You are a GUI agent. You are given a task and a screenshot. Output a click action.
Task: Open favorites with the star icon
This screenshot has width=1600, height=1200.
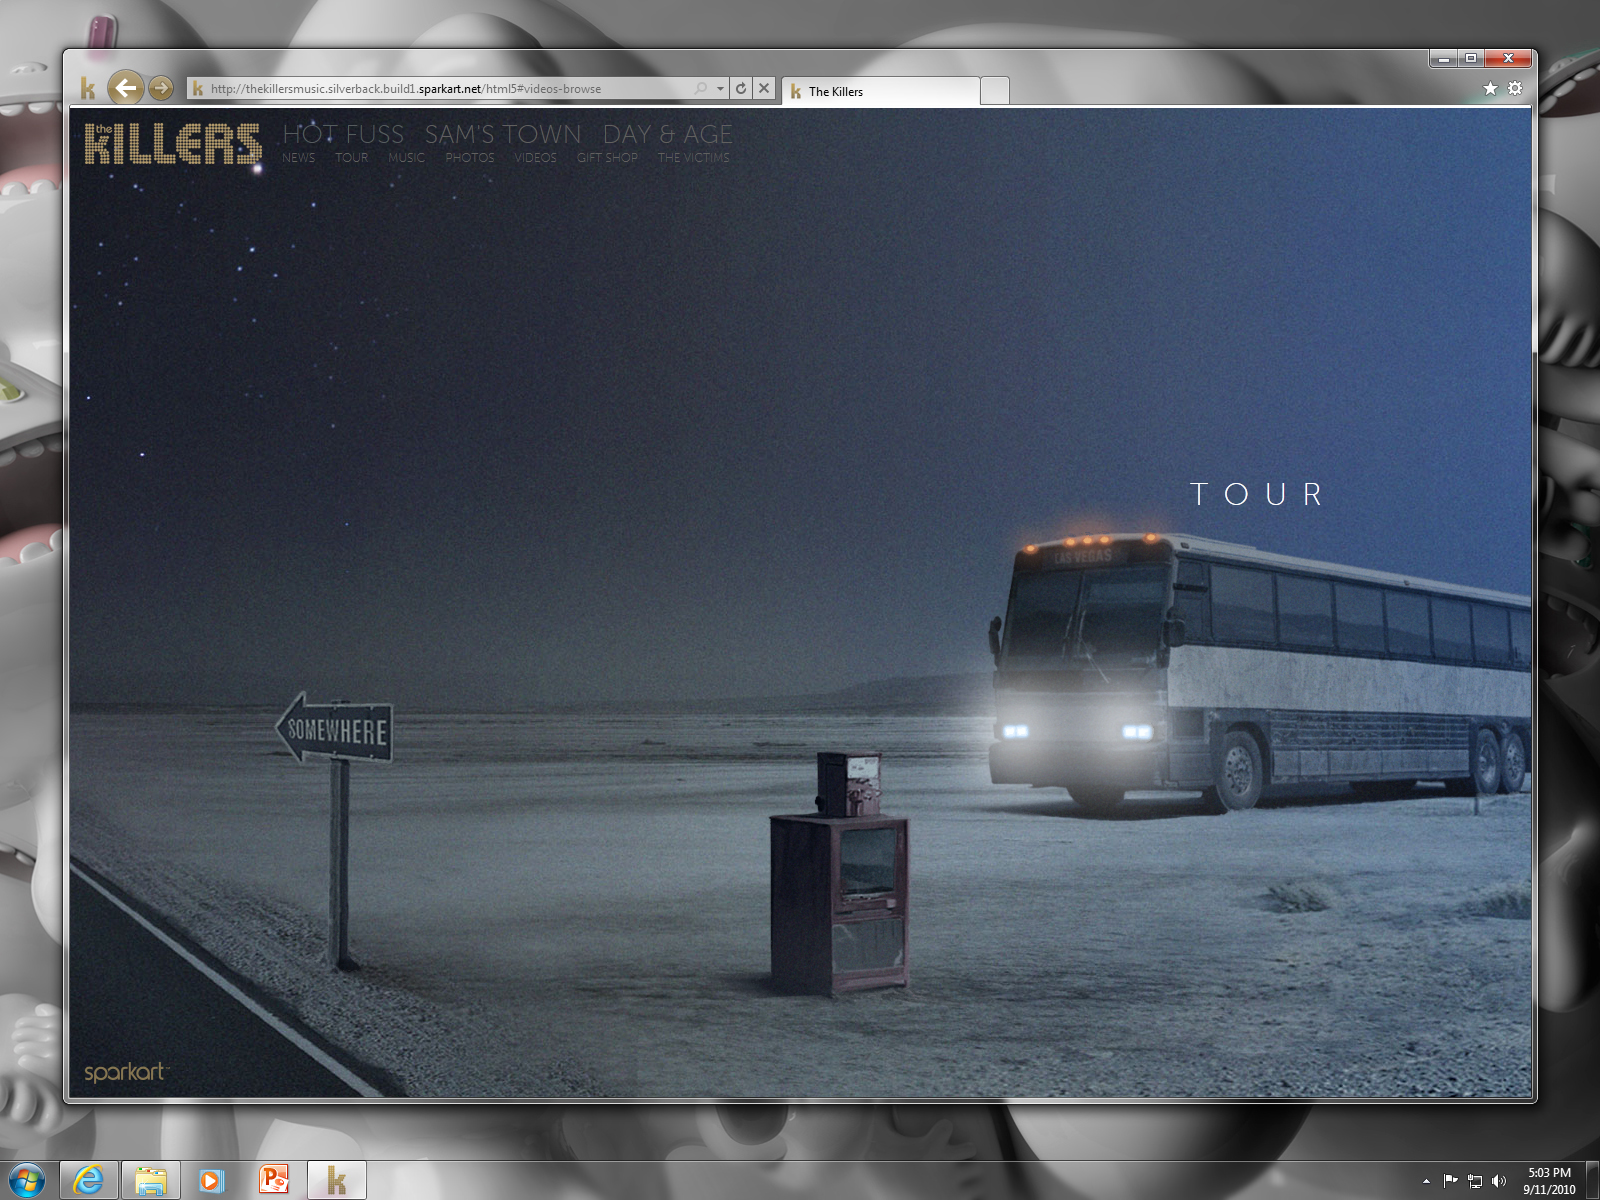pos(1490,88)
